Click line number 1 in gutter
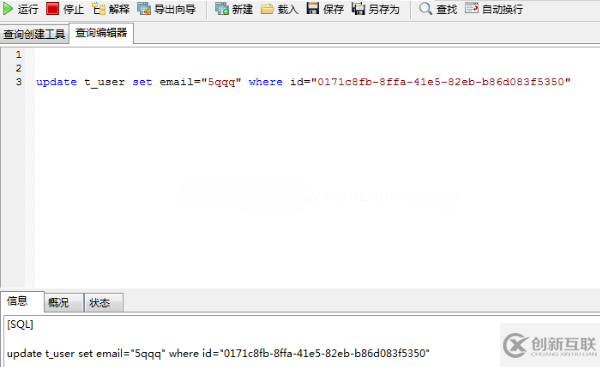 pos(18,55)
